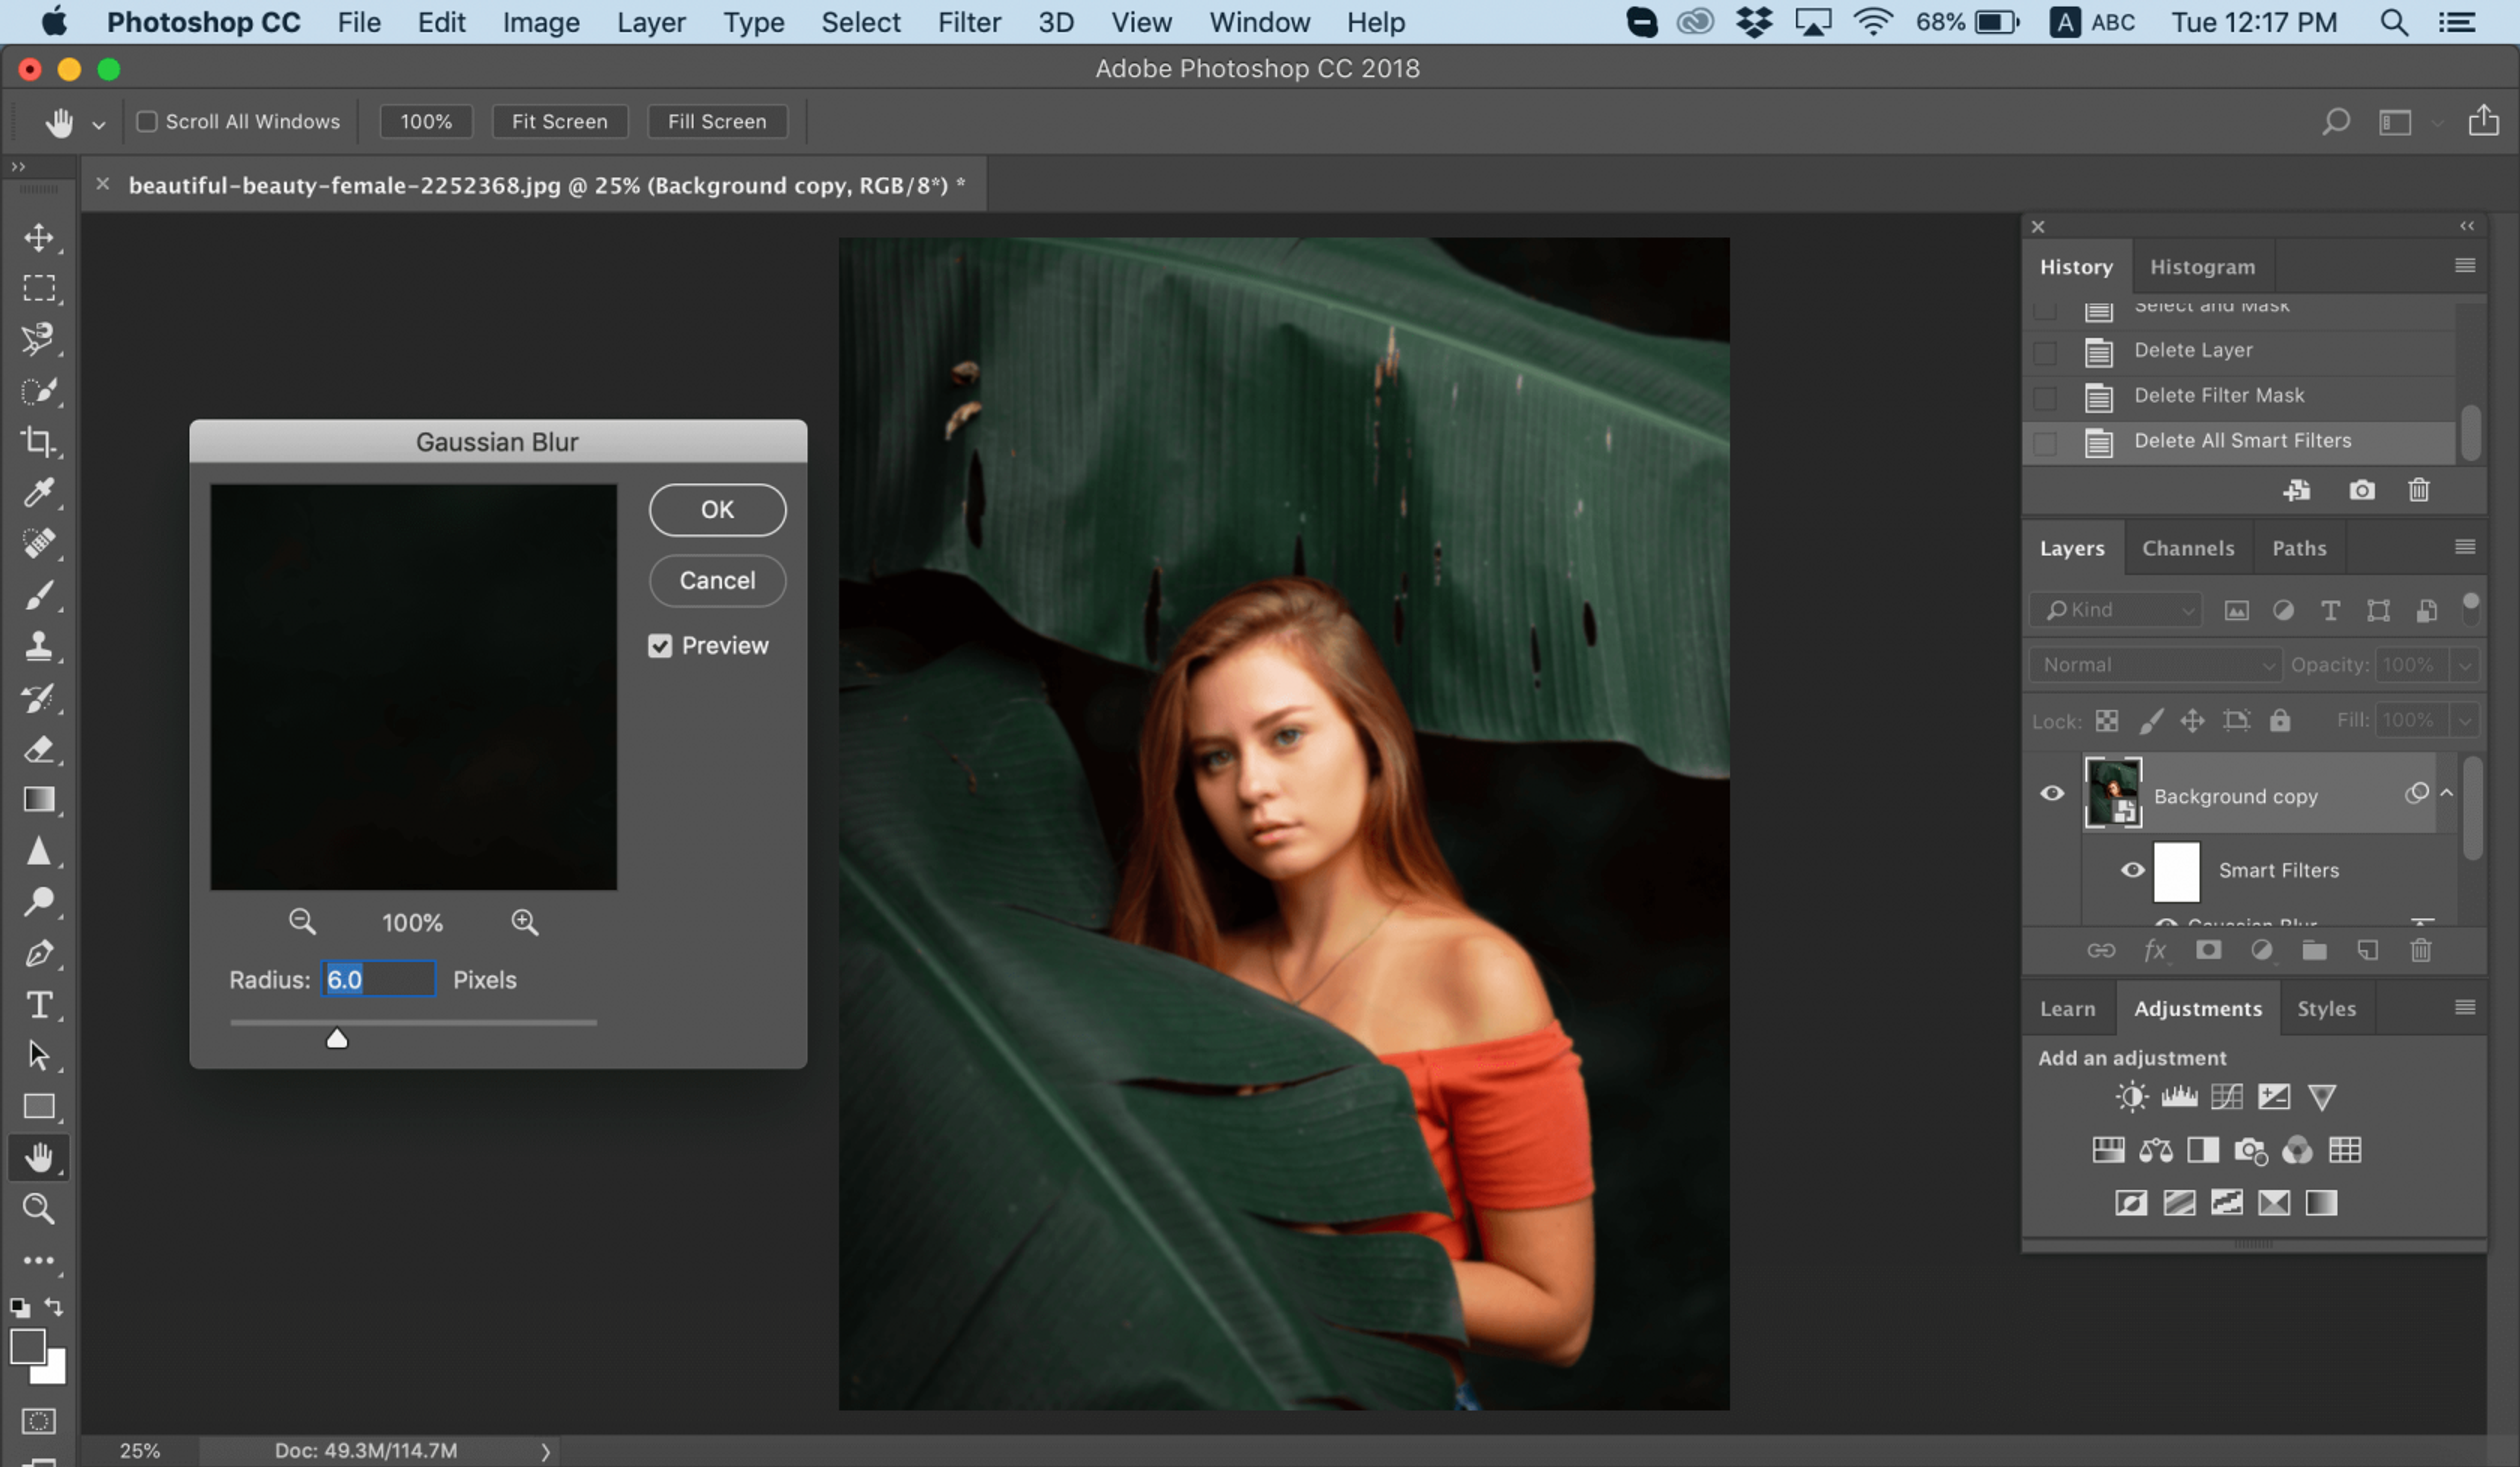2520x1467 pixels.
Task: Click the Radius value input field
Action: [x=375, y=980]
